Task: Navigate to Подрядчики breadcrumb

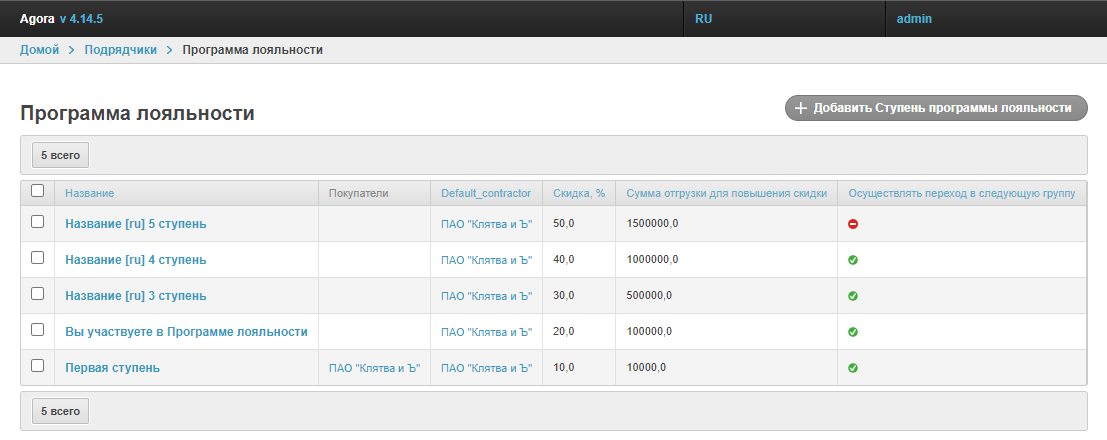Action: click(120, 50)
